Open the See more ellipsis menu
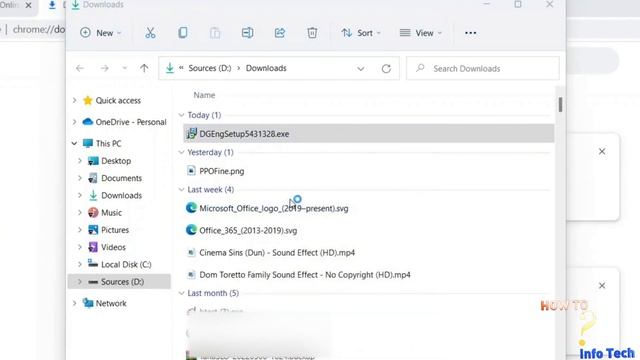 click(471, 33)
